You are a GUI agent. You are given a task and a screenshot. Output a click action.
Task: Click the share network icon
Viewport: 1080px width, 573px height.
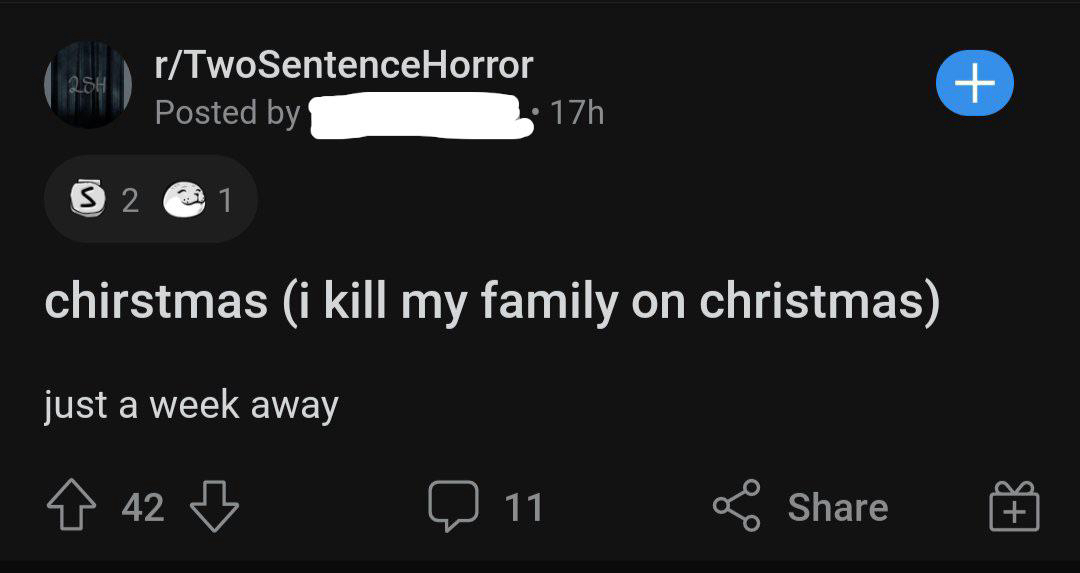(x=736, y=506)
